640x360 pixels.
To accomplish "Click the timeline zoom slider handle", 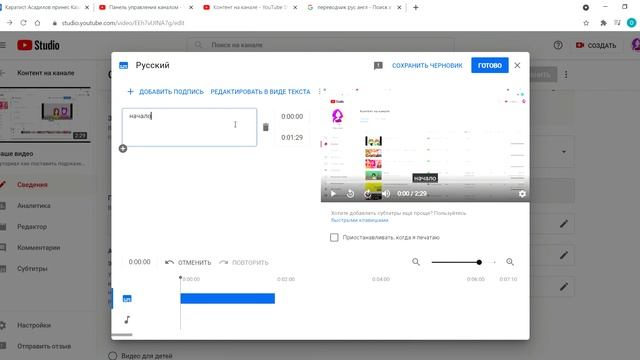I will tap(479, 262).
